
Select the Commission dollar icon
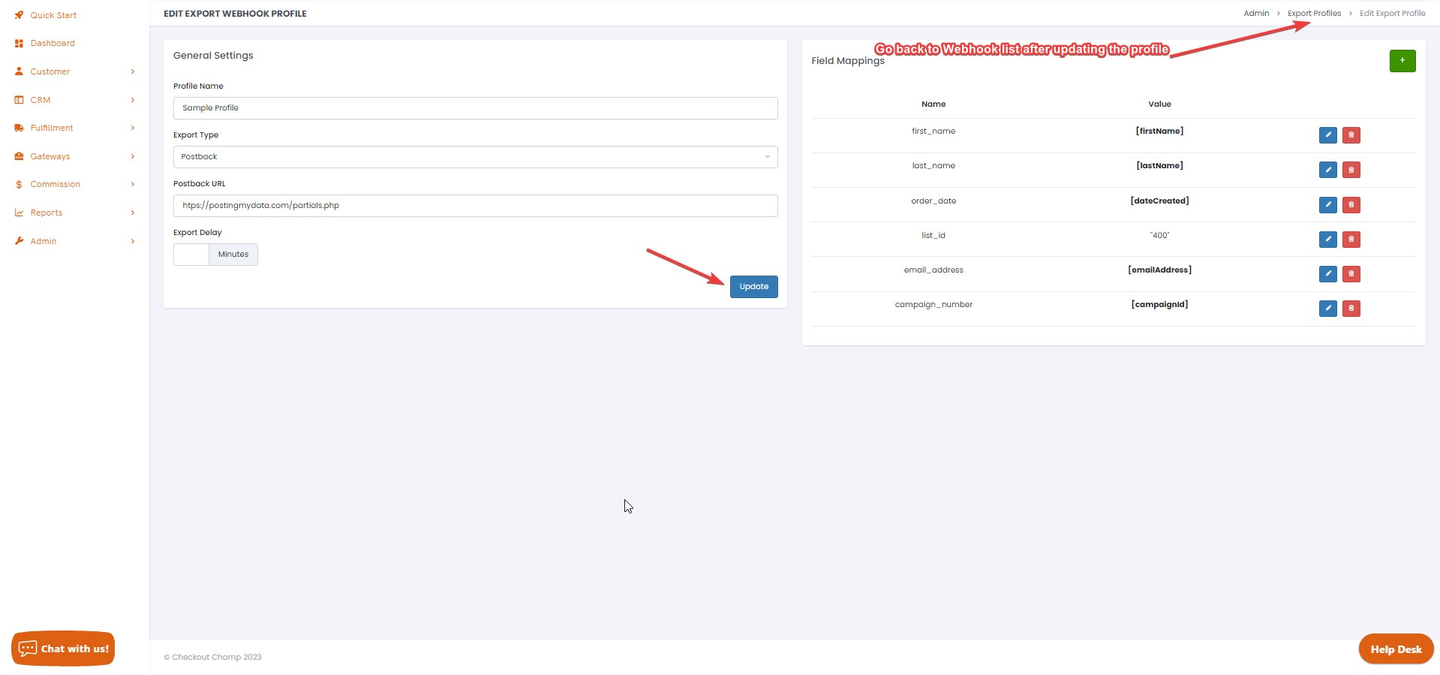[x=16, y=184]
